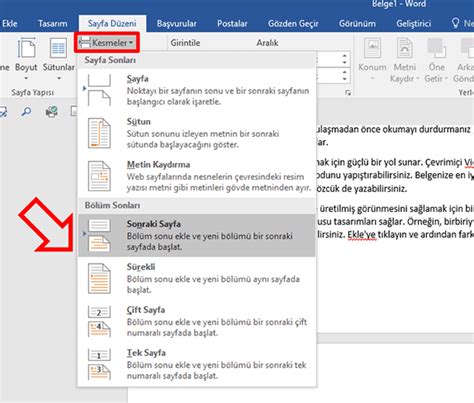Screen dimensions: 474x403
Task: Click the Sayfa page break icon
Action: 99,90
